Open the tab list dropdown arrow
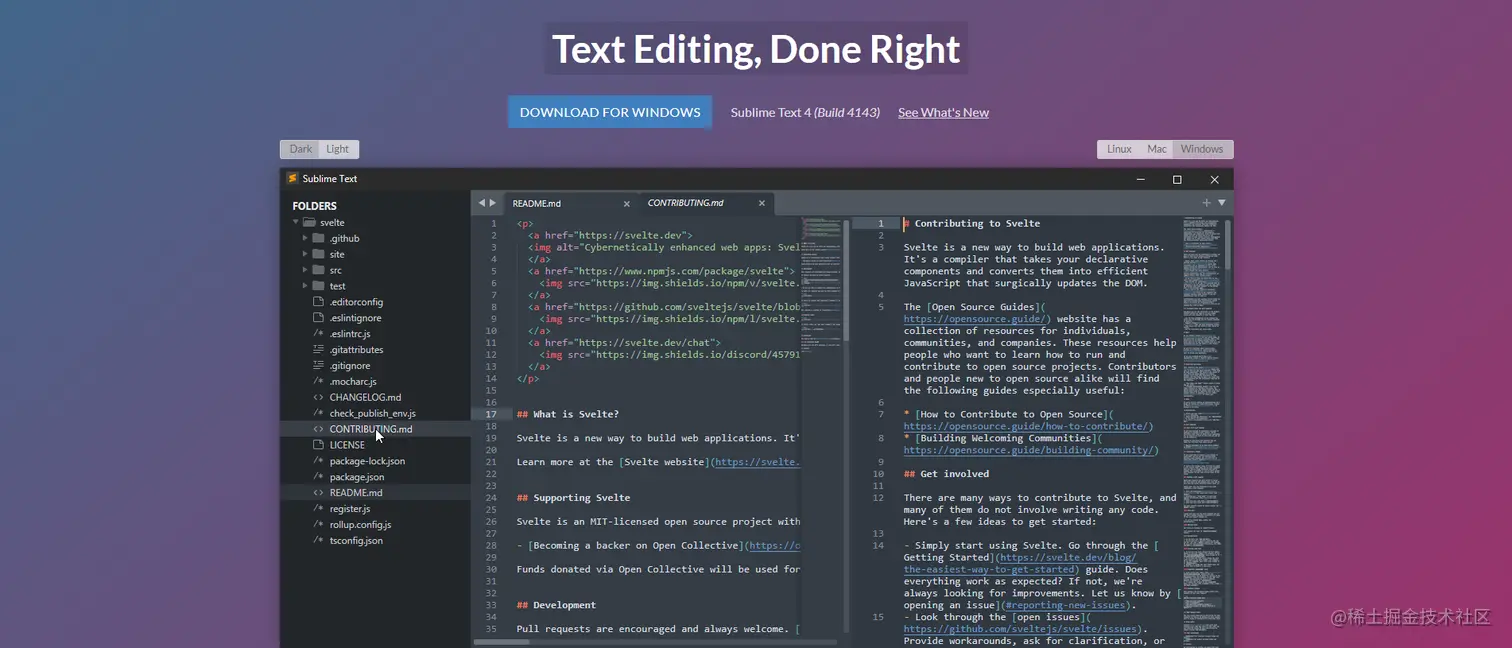 coord(1221,203)
